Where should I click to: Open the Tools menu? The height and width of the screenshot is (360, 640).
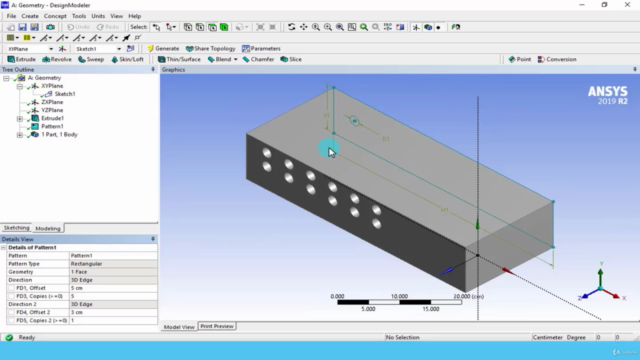pyautogui.click(x=79, y=16)
